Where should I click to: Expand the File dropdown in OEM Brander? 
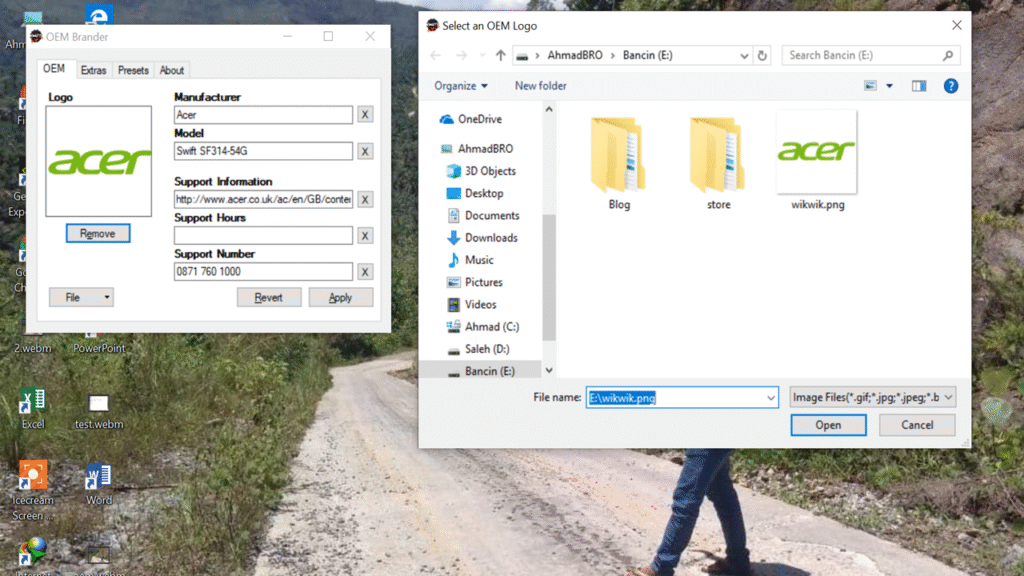pos(81,297)
